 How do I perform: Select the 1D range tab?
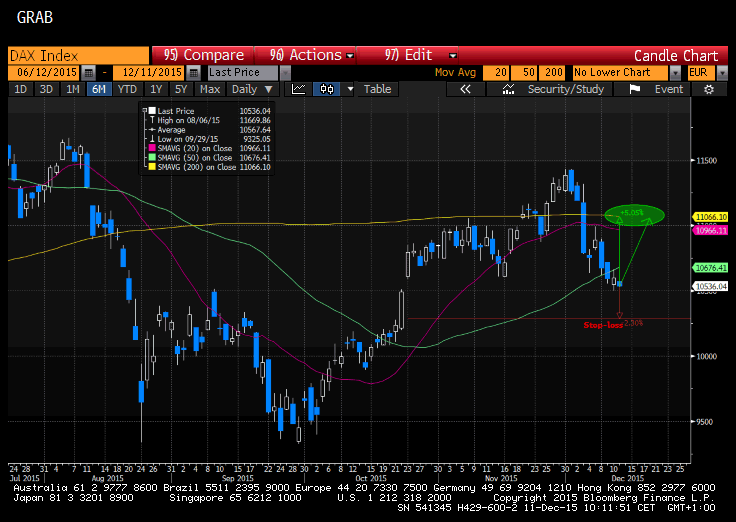pos(21,89)
